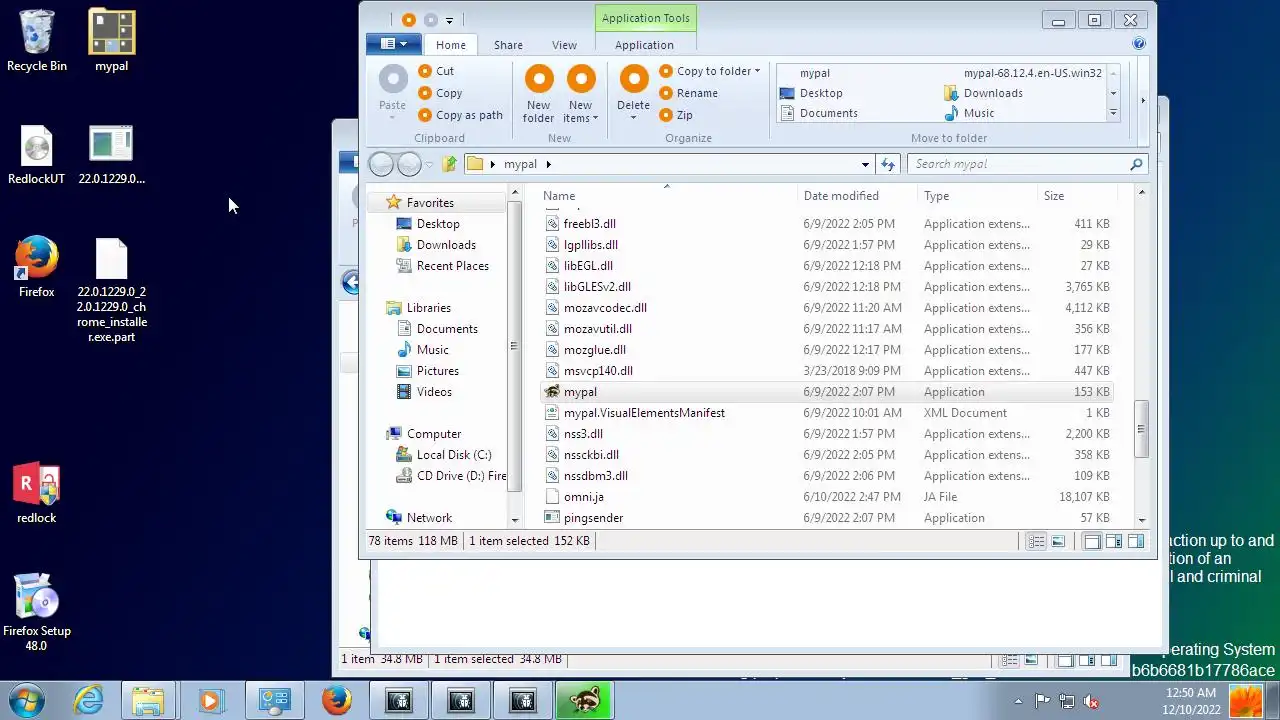Select the RedlockUT desktop icon

point(36,155)
